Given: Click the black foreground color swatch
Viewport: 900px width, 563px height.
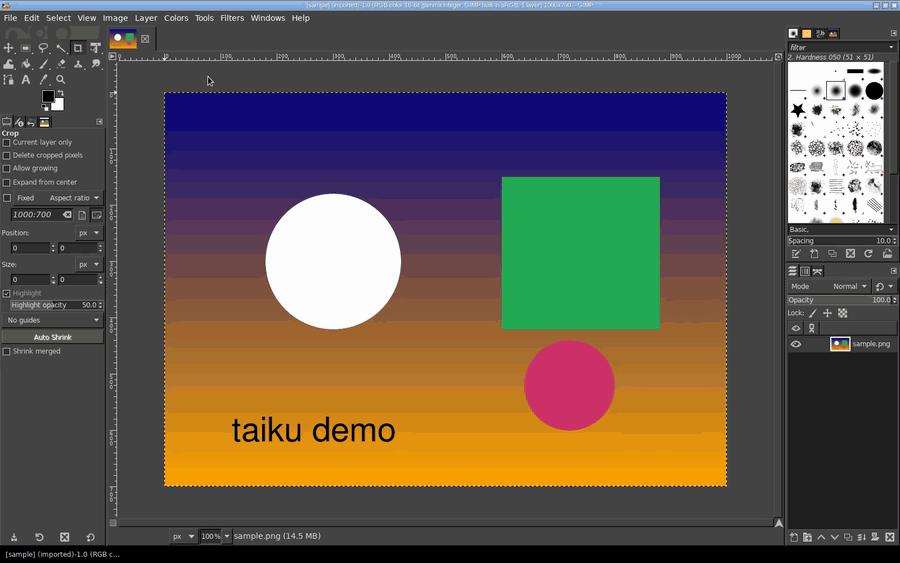Looking at the screenshot, I should (x=48, y=96).
